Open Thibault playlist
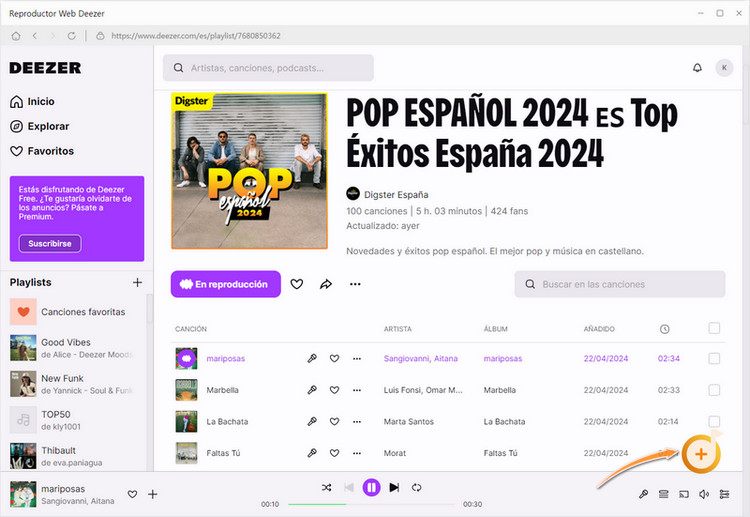Image resolution: width=750 pixels, height=517 pixels. 72,456
